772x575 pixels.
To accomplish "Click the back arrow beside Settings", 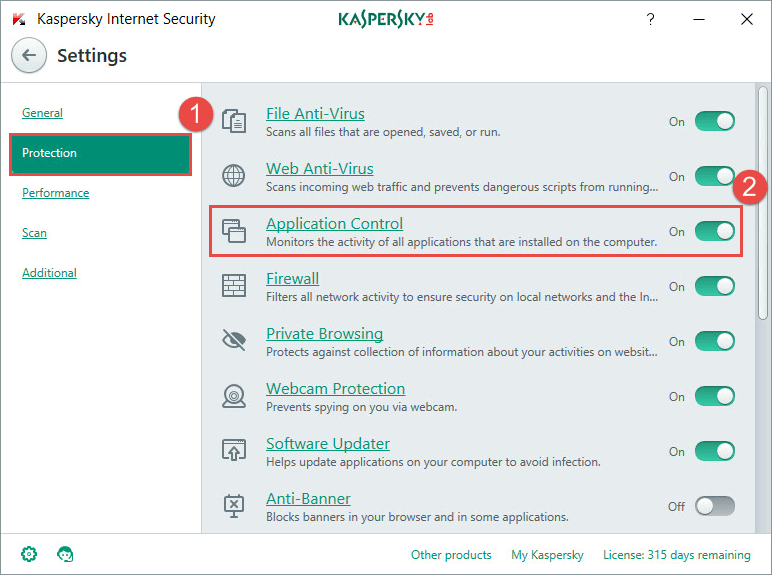I will click(29, 56).
